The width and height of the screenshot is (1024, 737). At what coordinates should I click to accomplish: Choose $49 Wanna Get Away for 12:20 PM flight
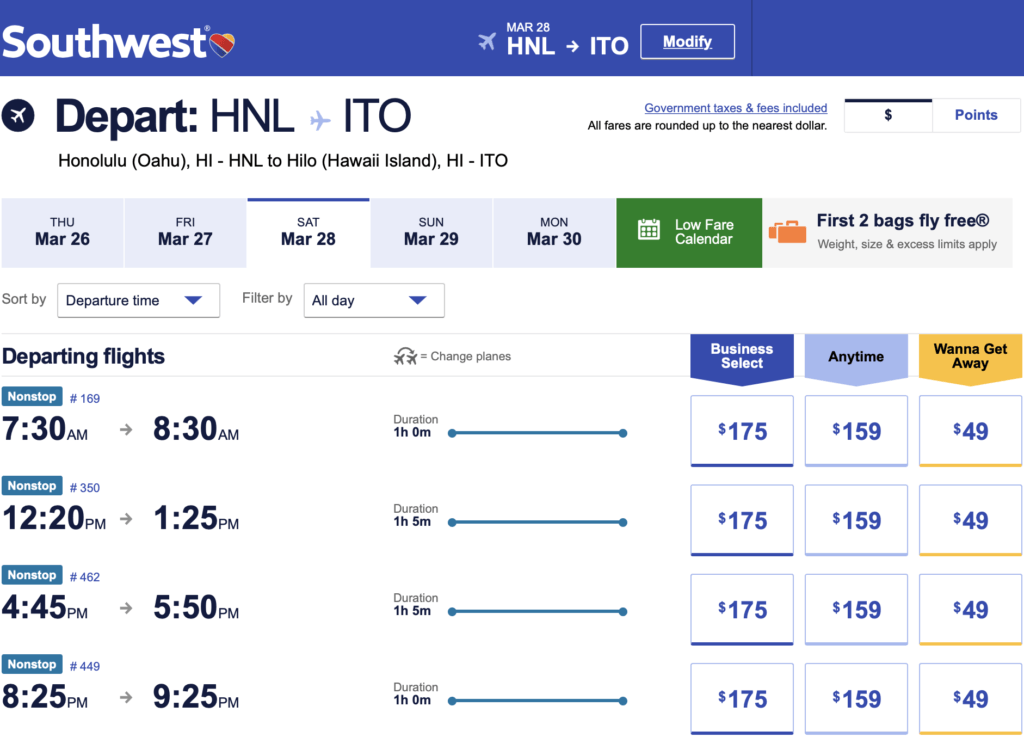(970, 520)
